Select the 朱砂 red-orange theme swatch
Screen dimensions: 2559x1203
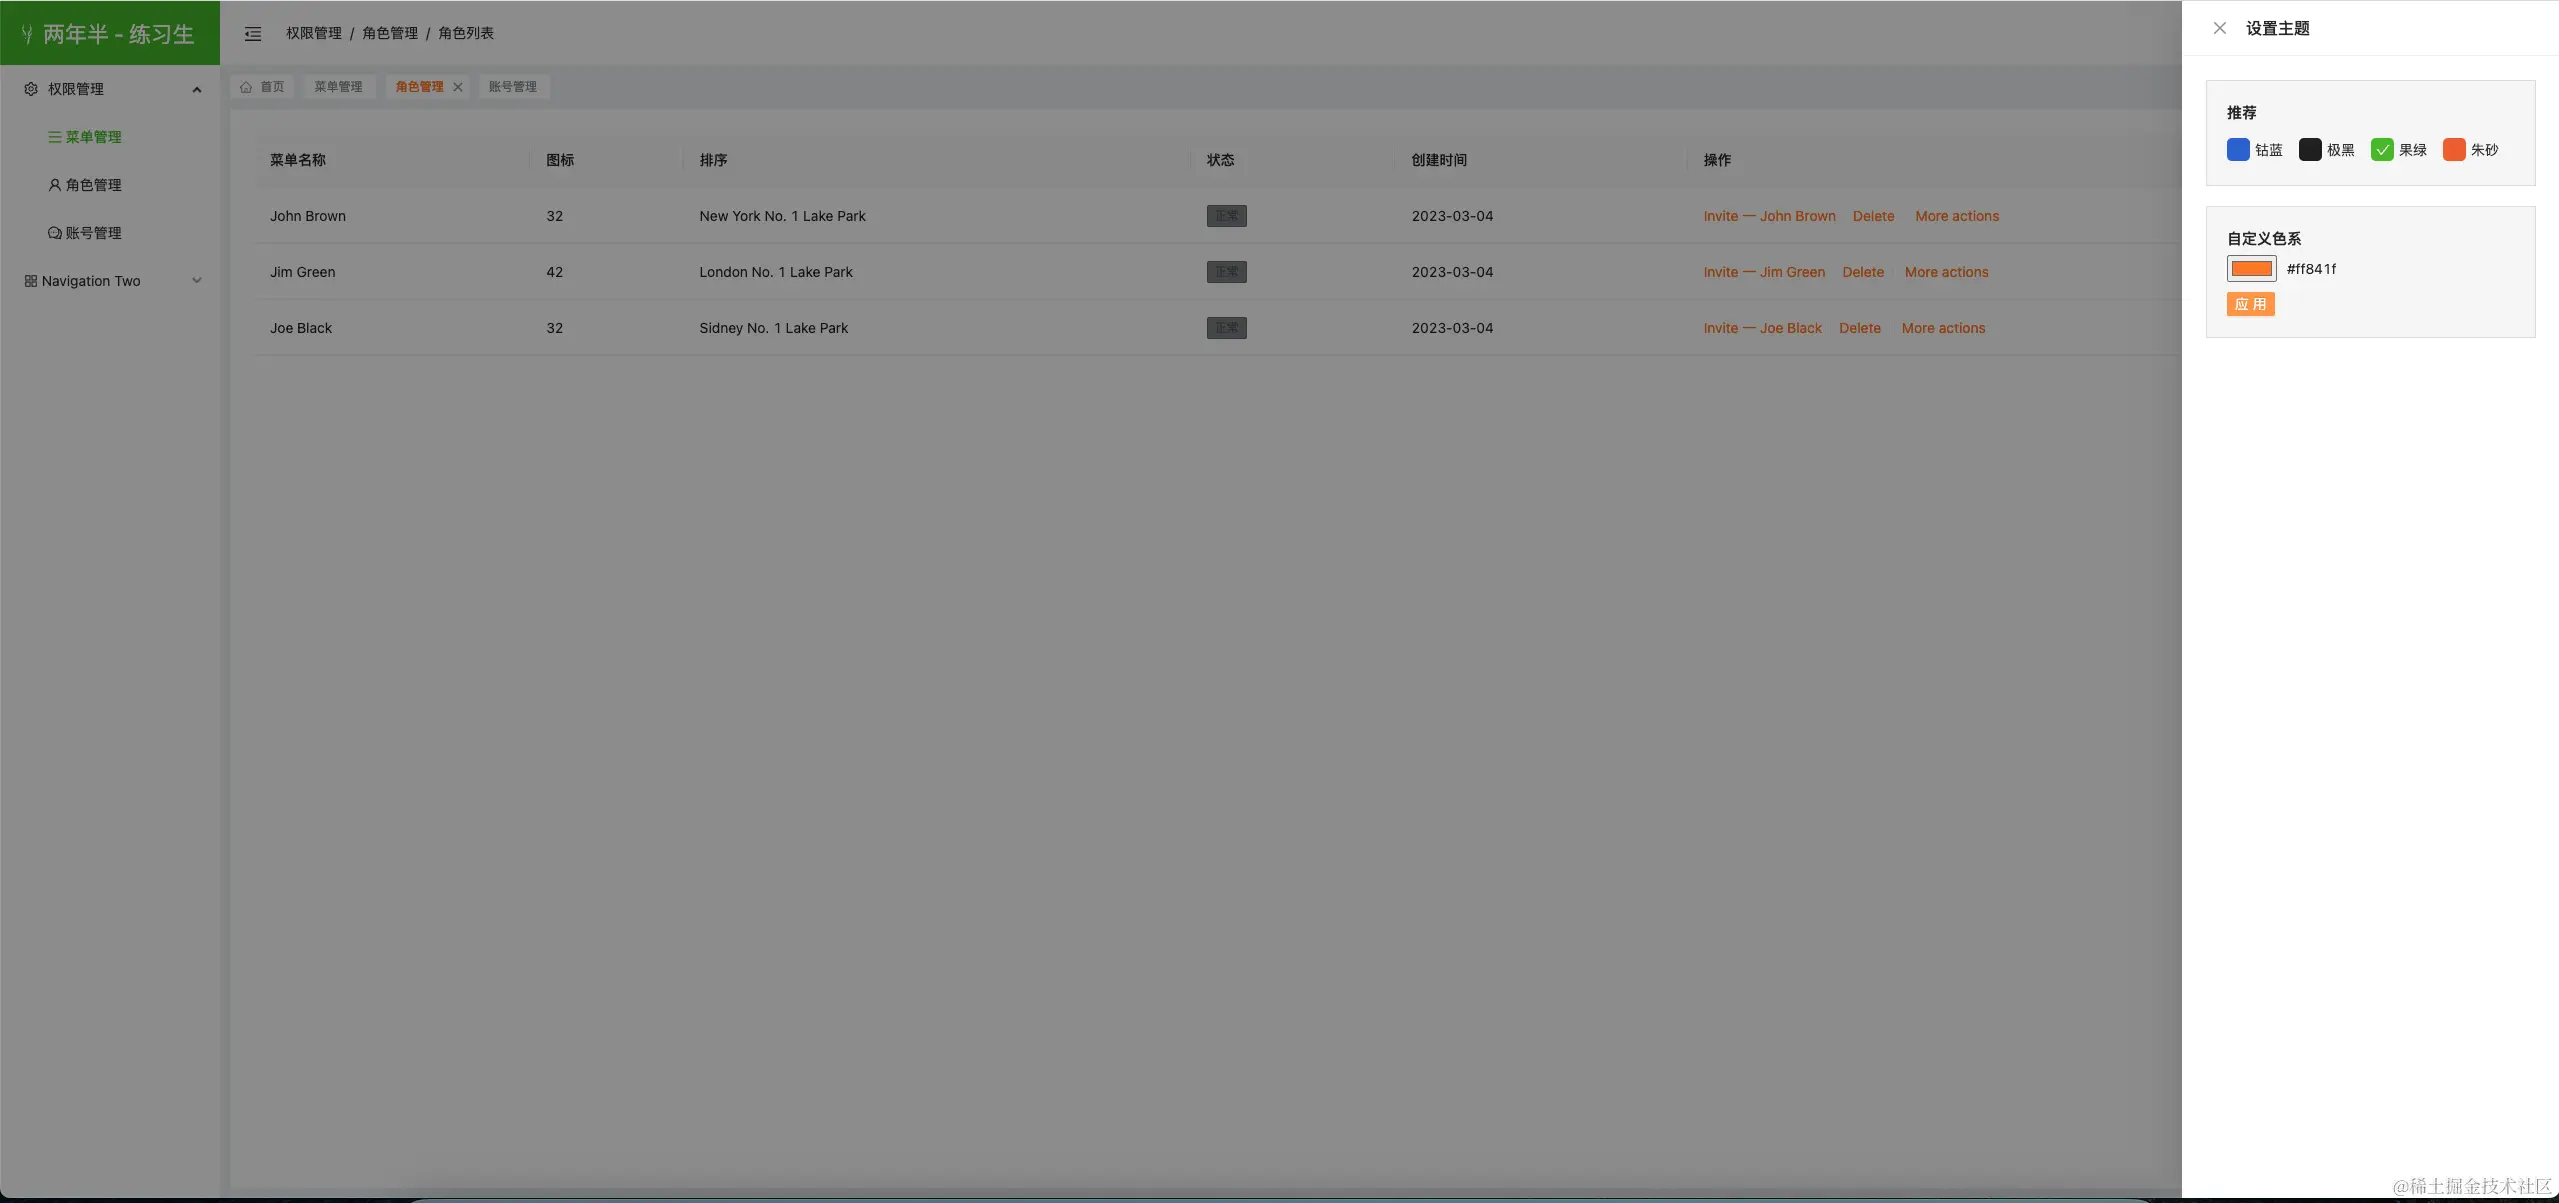[x=2453, y=150]
